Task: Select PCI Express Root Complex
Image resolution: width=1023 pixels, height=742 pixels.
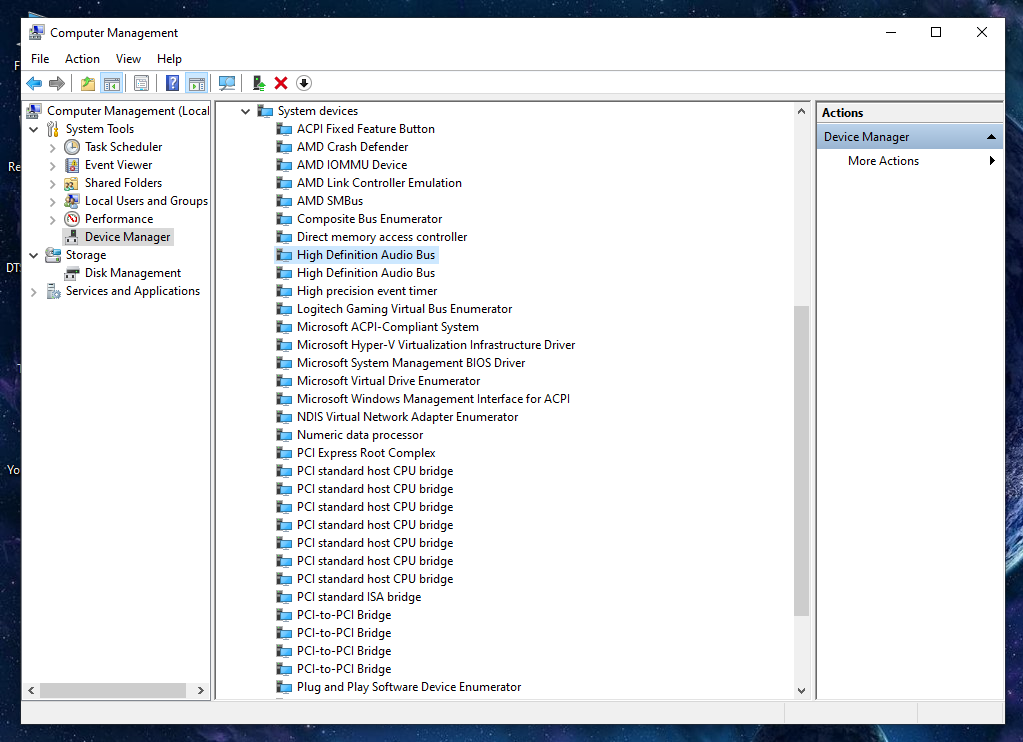Action: pyautogui.click(x=366, y=453)
